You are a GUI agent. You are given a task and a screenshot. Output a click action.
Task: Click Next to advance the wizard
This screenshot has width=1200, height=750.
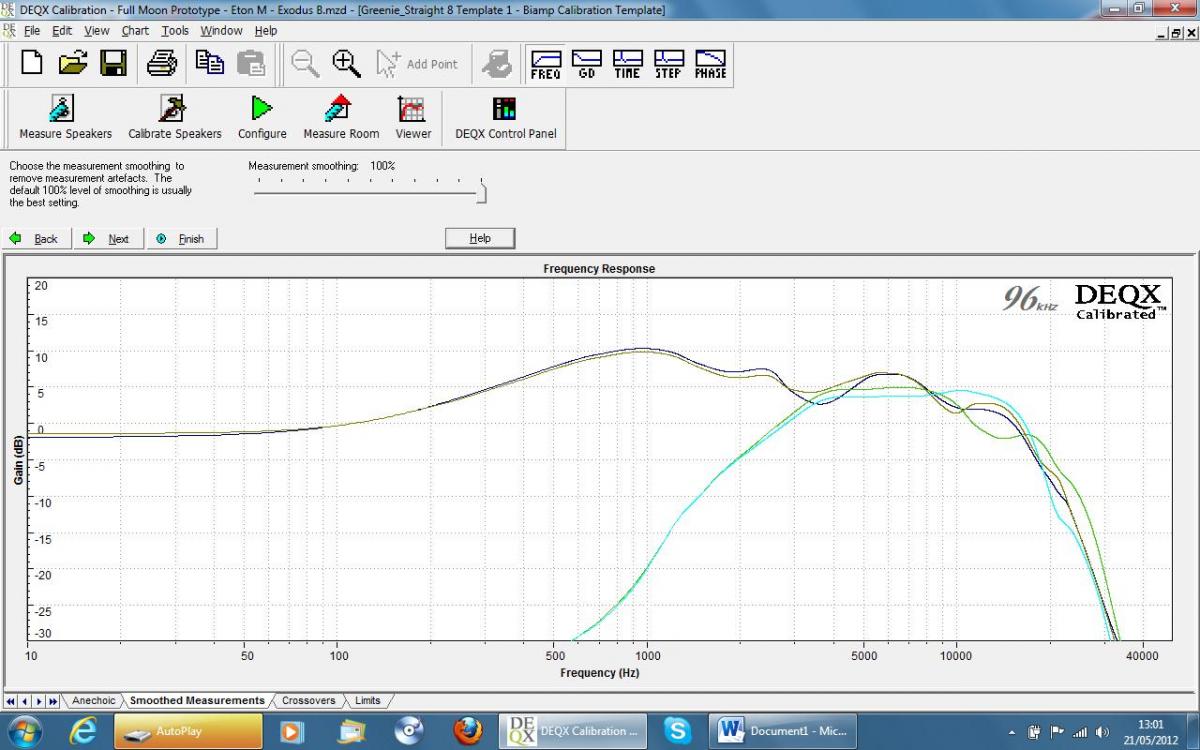(x=108, y=239)
